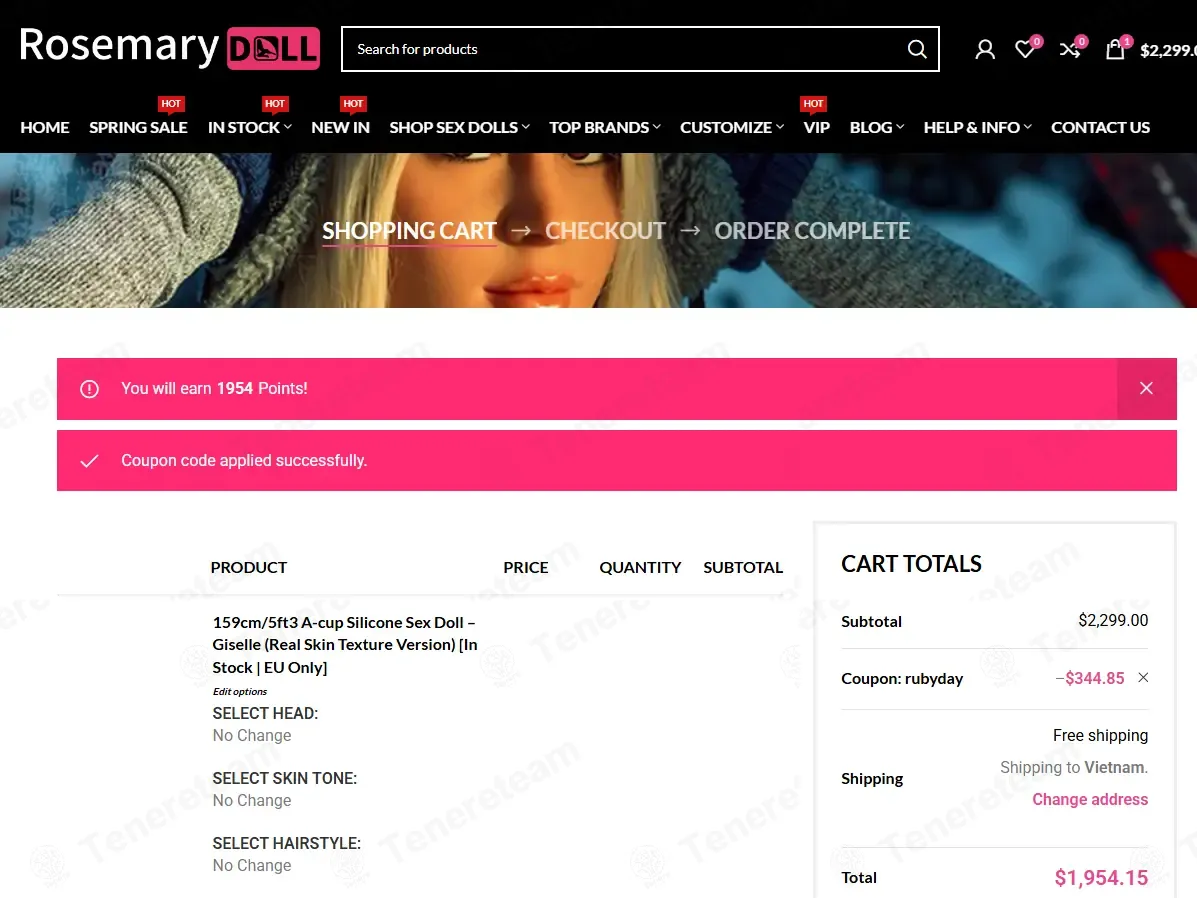Open the NEW IN menu item
Image resolution: width=1197 pixels, height=898 pixels.
tap(340, 128)
